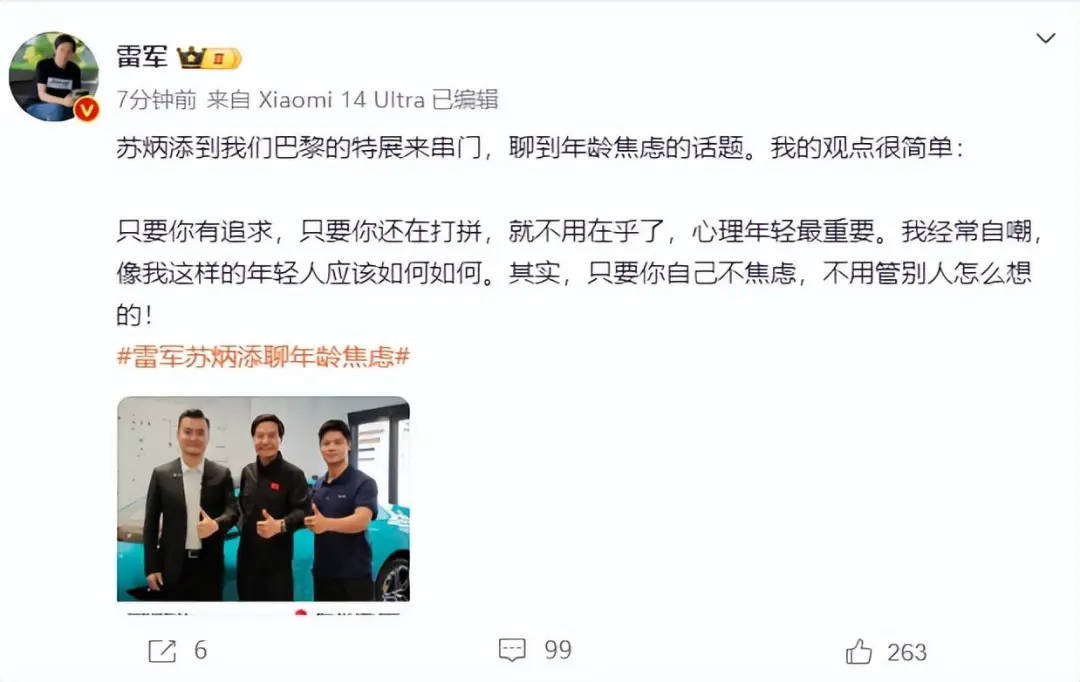The image size is (1080, 682).
Task: Click the crown membership badge beside 雷军
Action: [x=209, y=58]
